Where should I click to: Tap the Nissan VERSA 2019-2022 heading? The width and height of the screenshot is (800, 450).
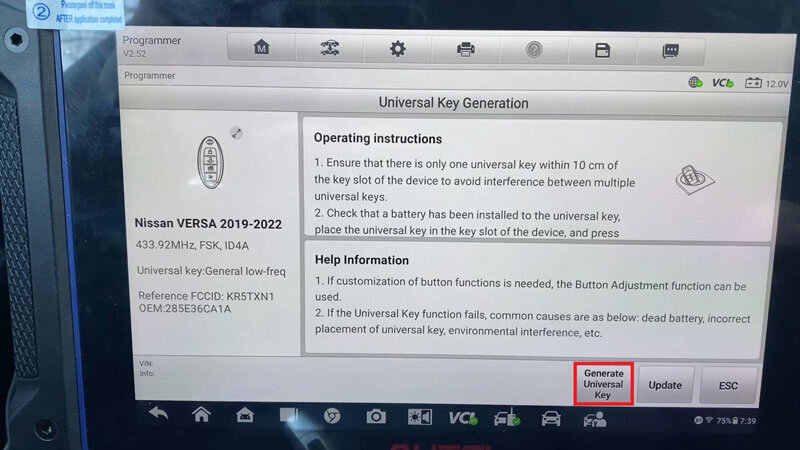point(208,223)
